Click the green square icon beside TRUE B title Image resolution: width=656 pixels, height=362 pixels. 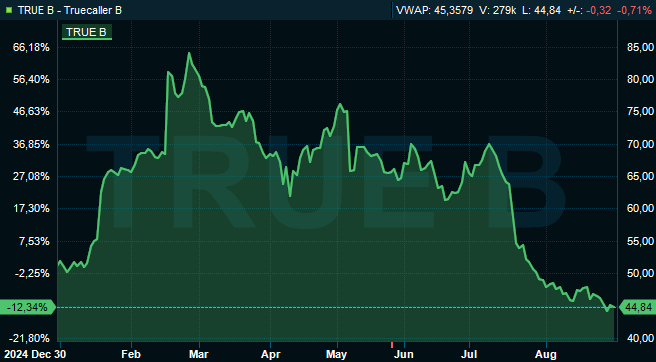point(9,10)
